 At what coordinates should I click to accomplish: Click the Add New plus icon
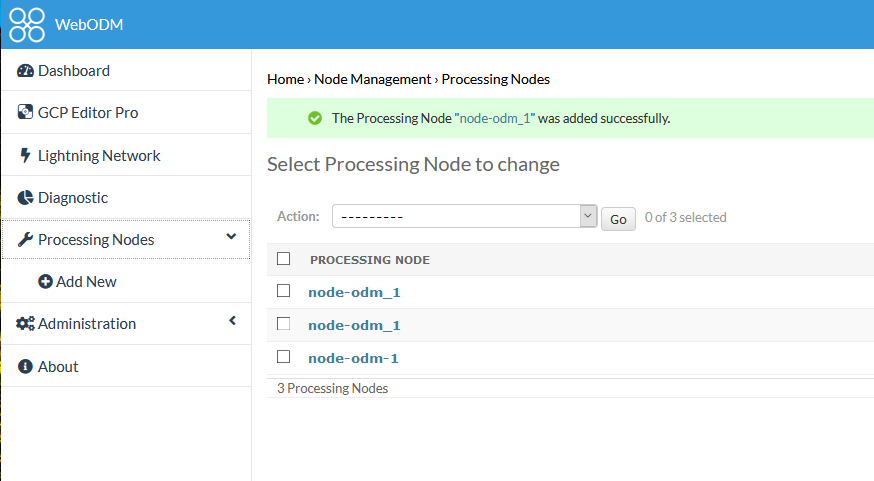point(45,282)
